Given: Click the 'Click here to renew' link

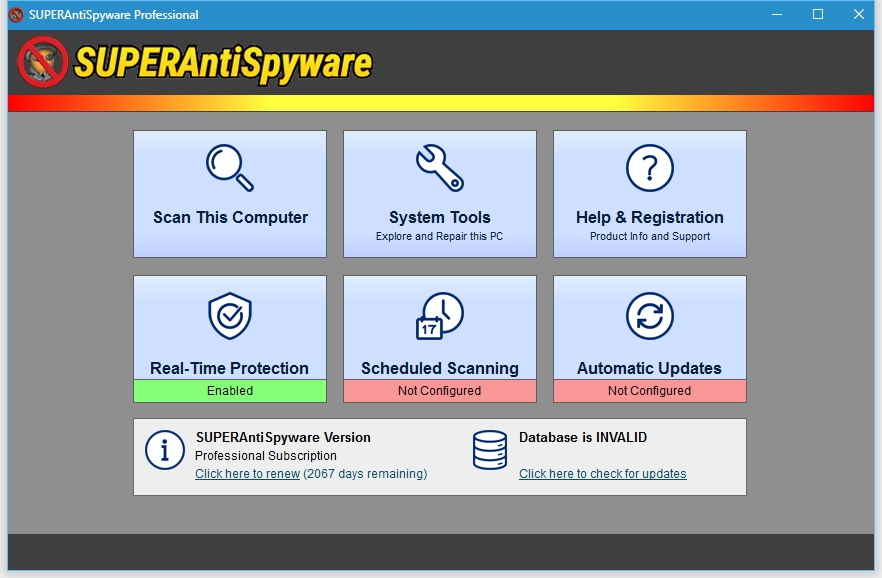Looking at the screenshot, I should (247, 474).
